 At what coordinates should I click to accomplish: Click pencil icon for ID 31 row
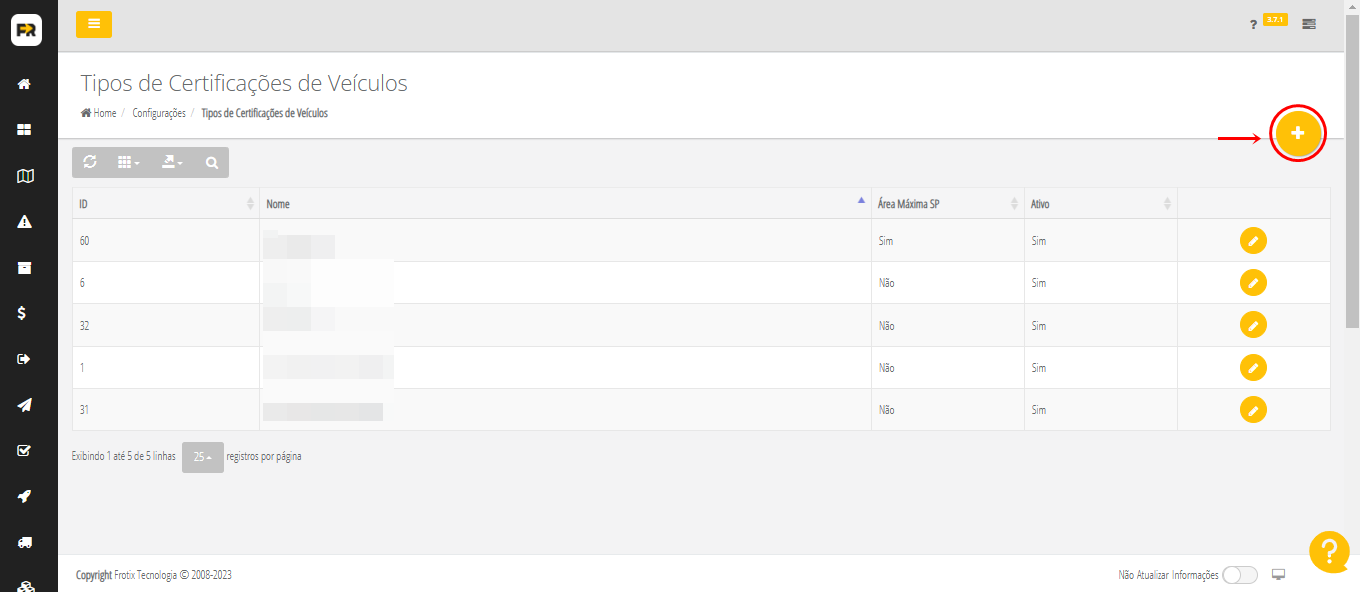pos(1253,410)
